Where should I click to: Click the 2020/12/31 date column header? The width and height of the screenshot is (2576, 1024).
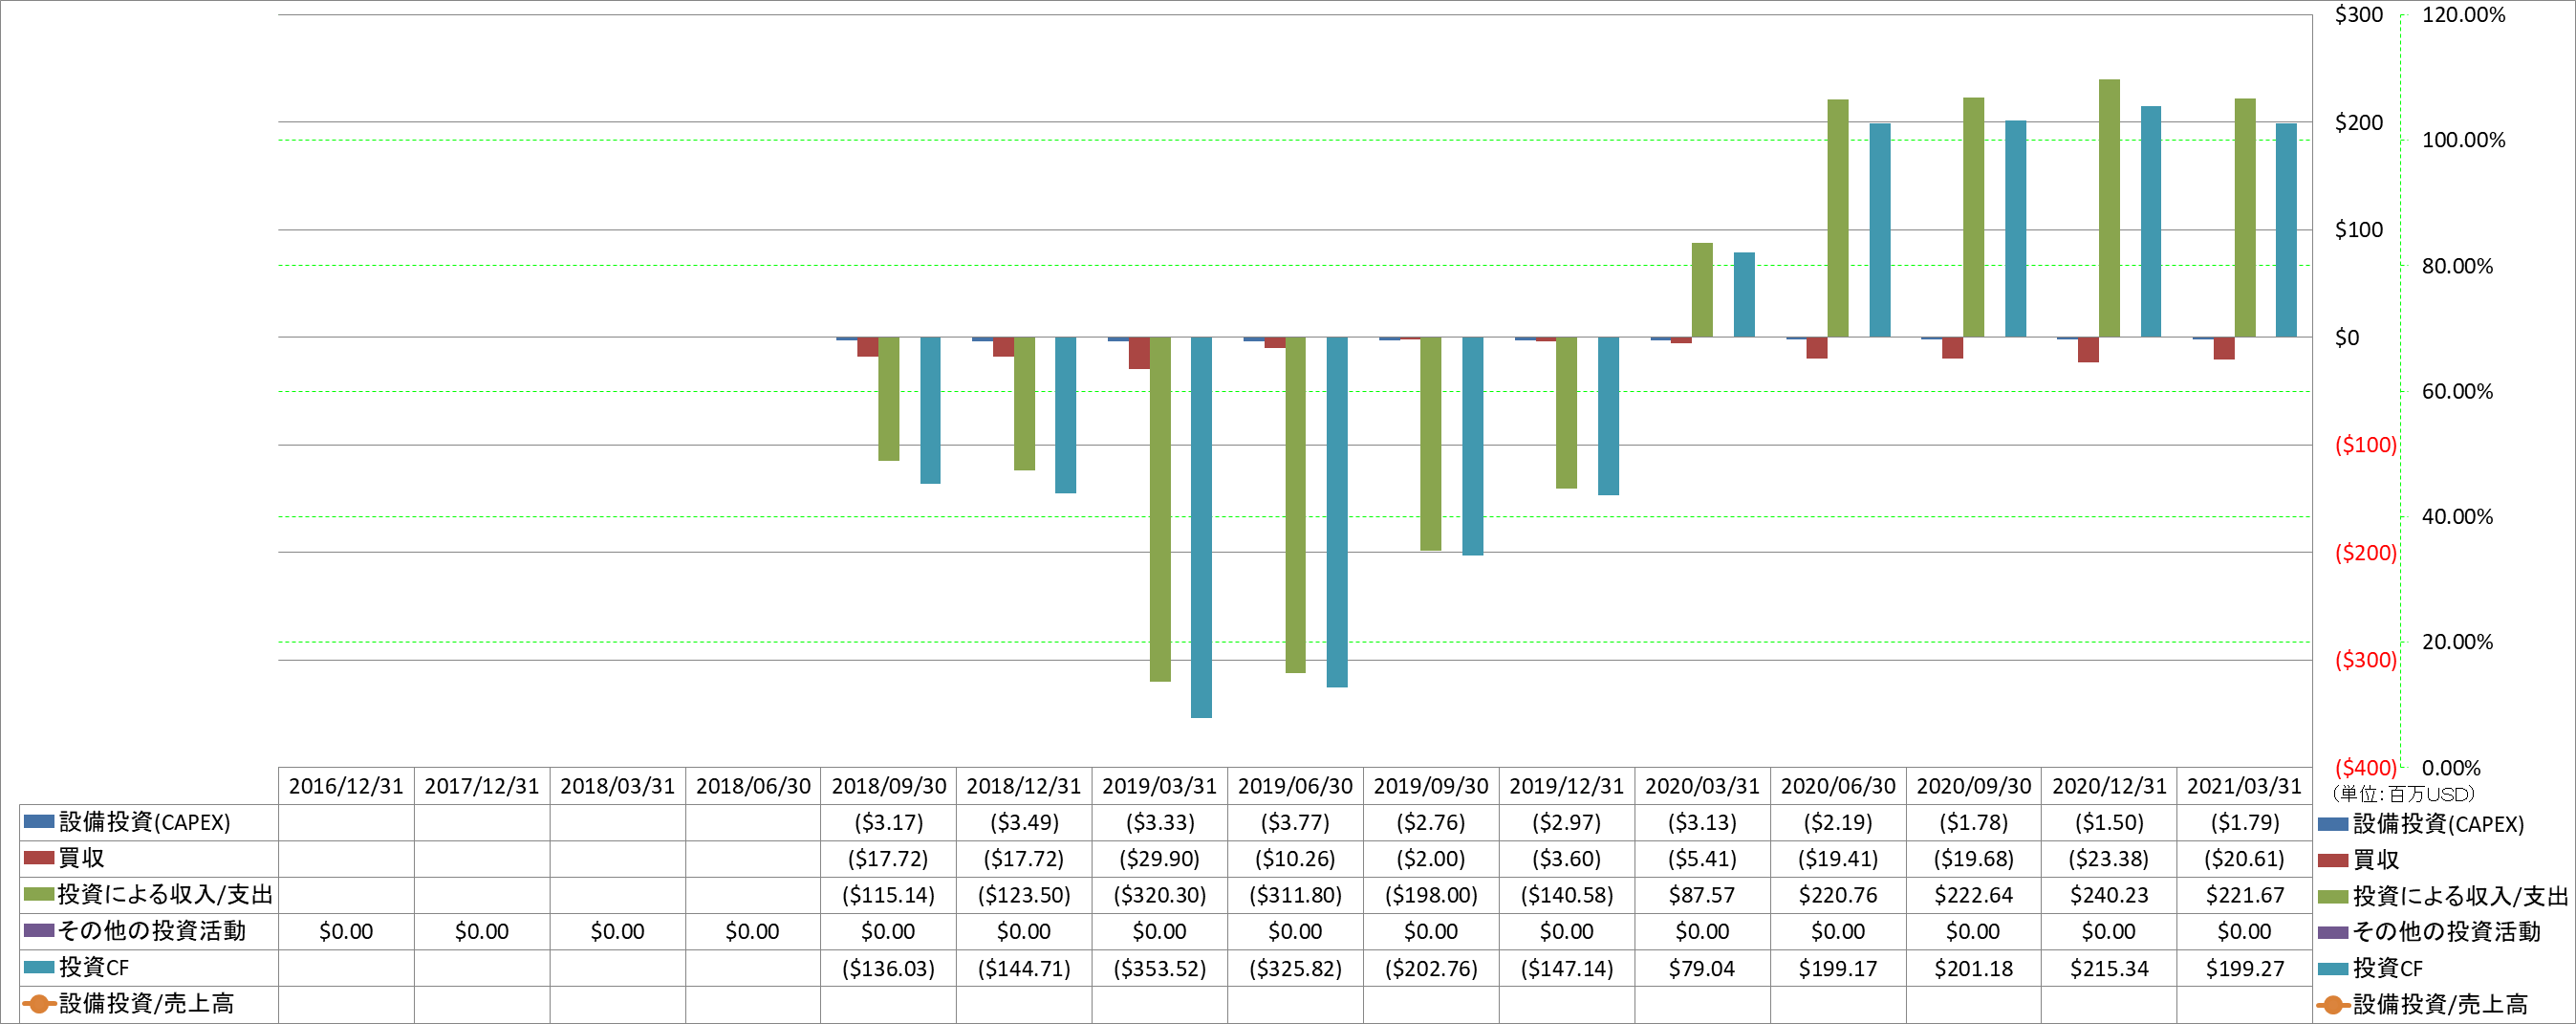coord(2109,786)
